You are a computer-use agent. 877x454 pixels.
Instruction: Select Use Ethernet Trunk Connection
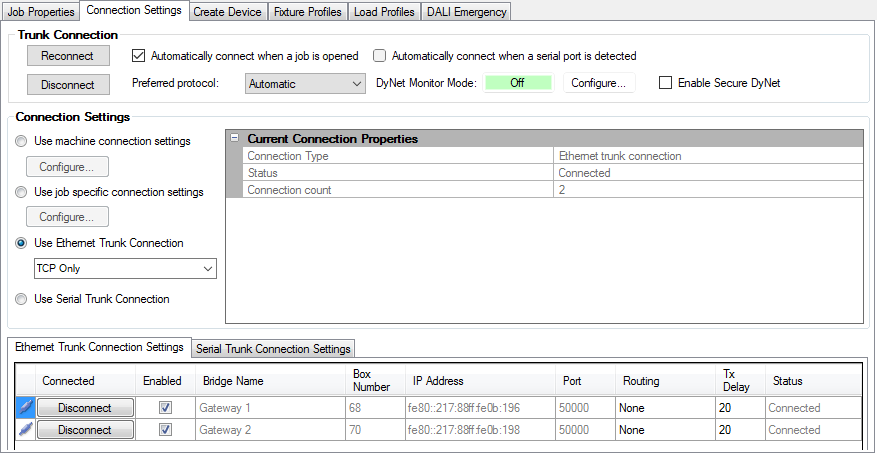[x=21, y=243]
